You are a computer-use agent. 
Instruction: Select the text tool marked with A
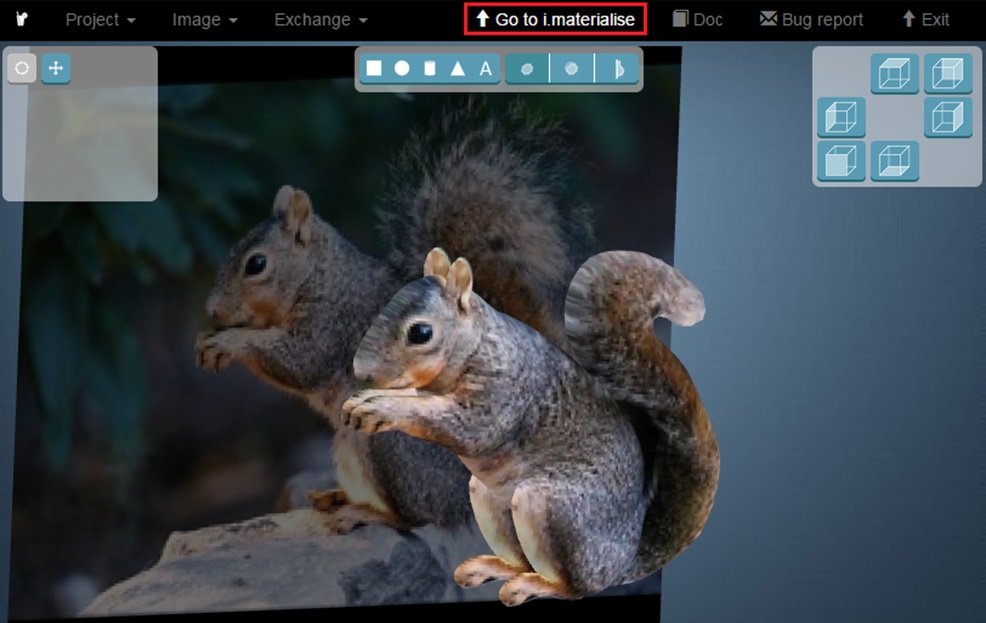[484, 68]
